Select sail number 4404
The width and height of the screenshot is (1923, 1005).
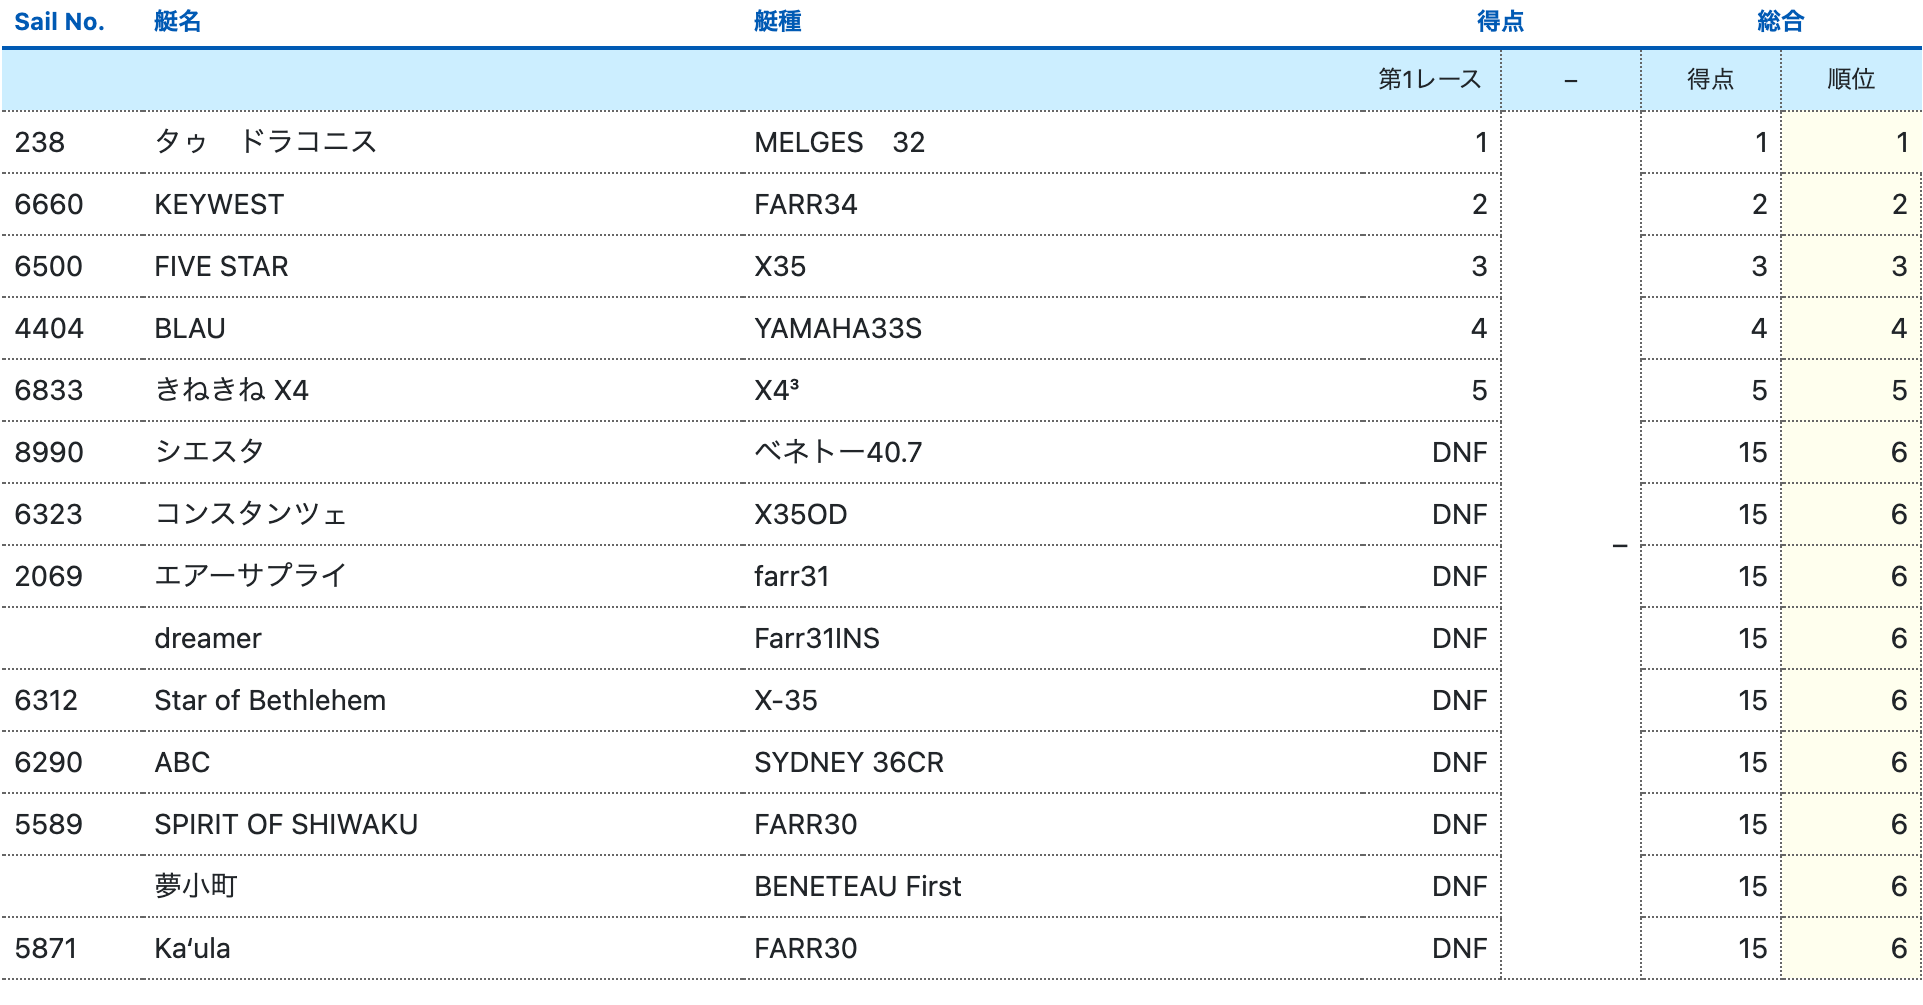[49, 329]
